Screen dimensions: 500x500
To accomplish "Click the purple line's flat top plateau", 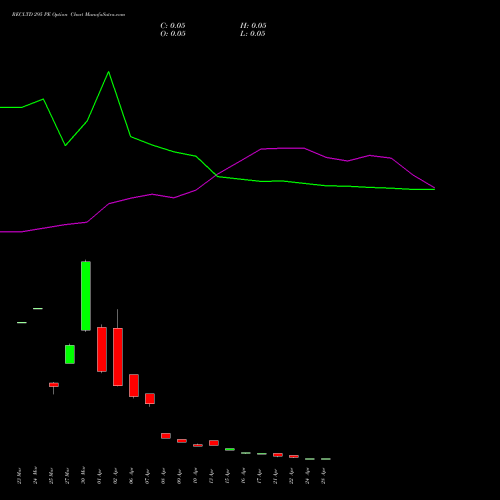I will click(x=283, y=148).
